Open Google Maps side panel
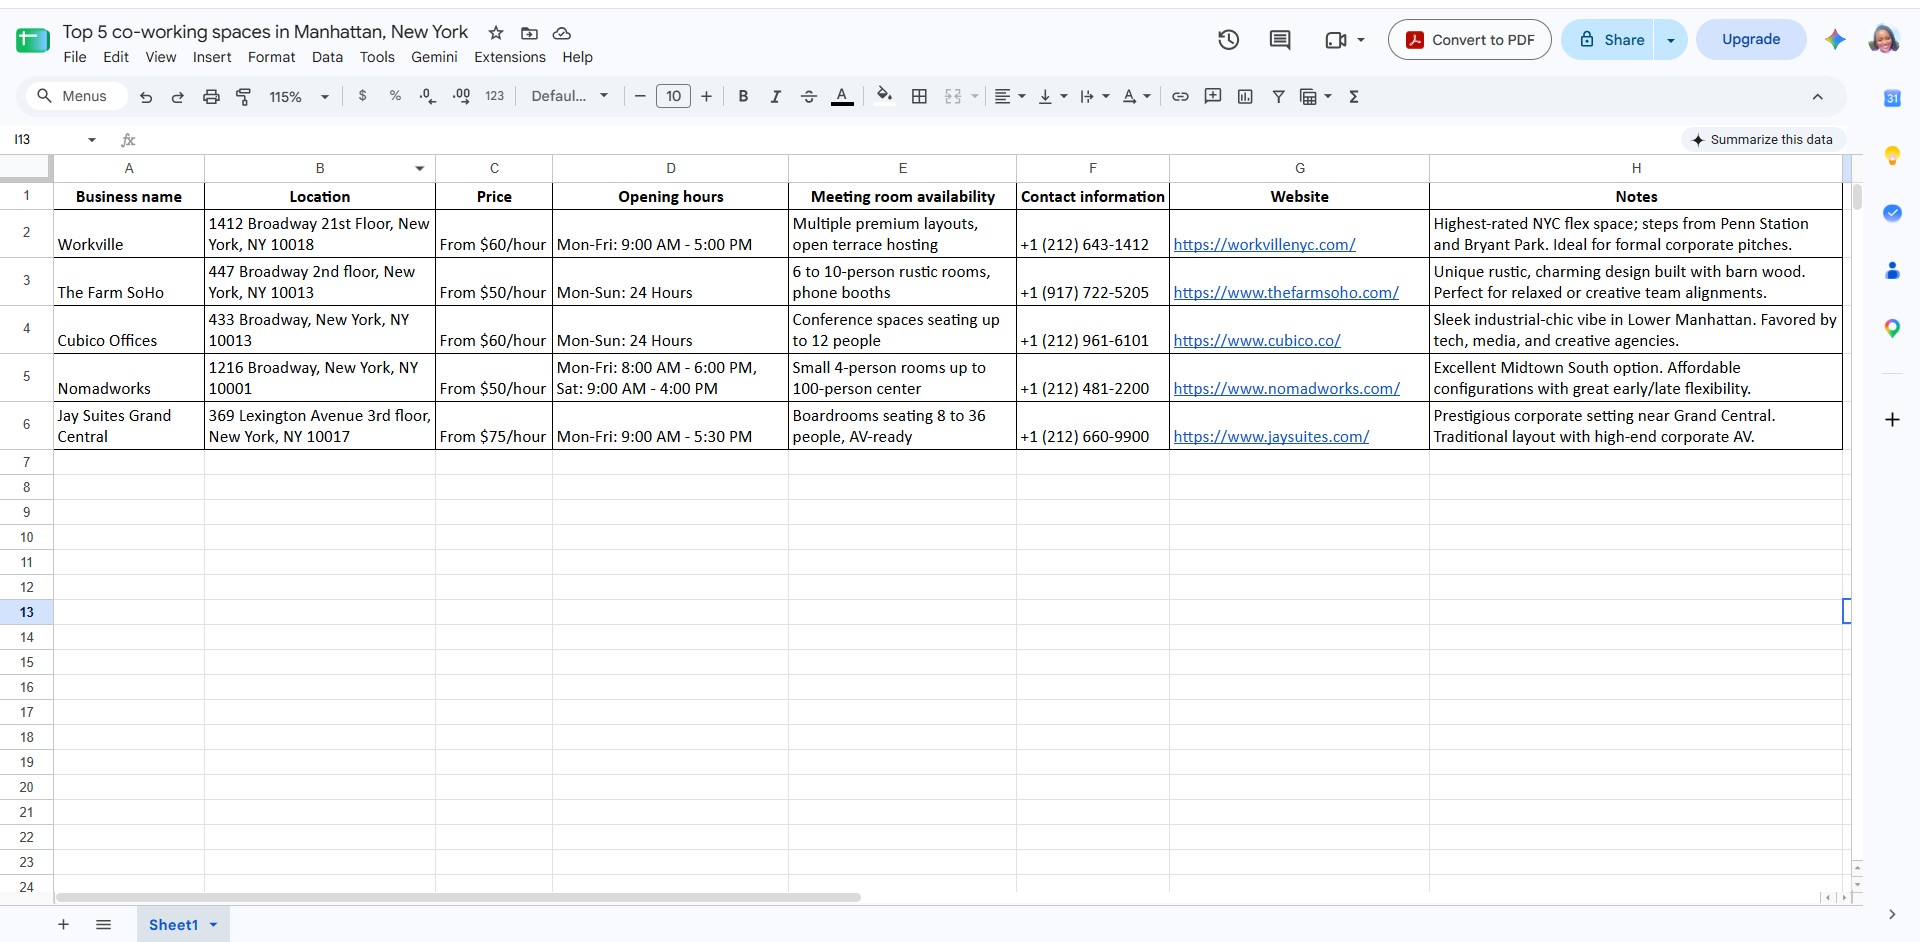Image resolution: width=1920 pixels, height=942 pixels. 1892,328
